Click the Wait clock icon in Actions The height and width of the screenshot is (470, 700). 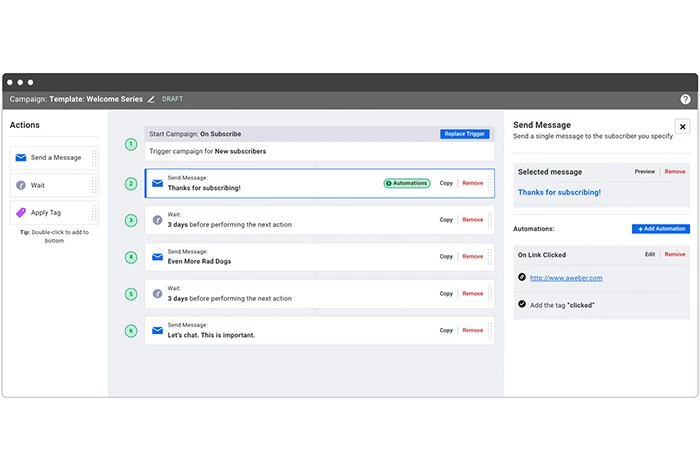click(22, 185)
